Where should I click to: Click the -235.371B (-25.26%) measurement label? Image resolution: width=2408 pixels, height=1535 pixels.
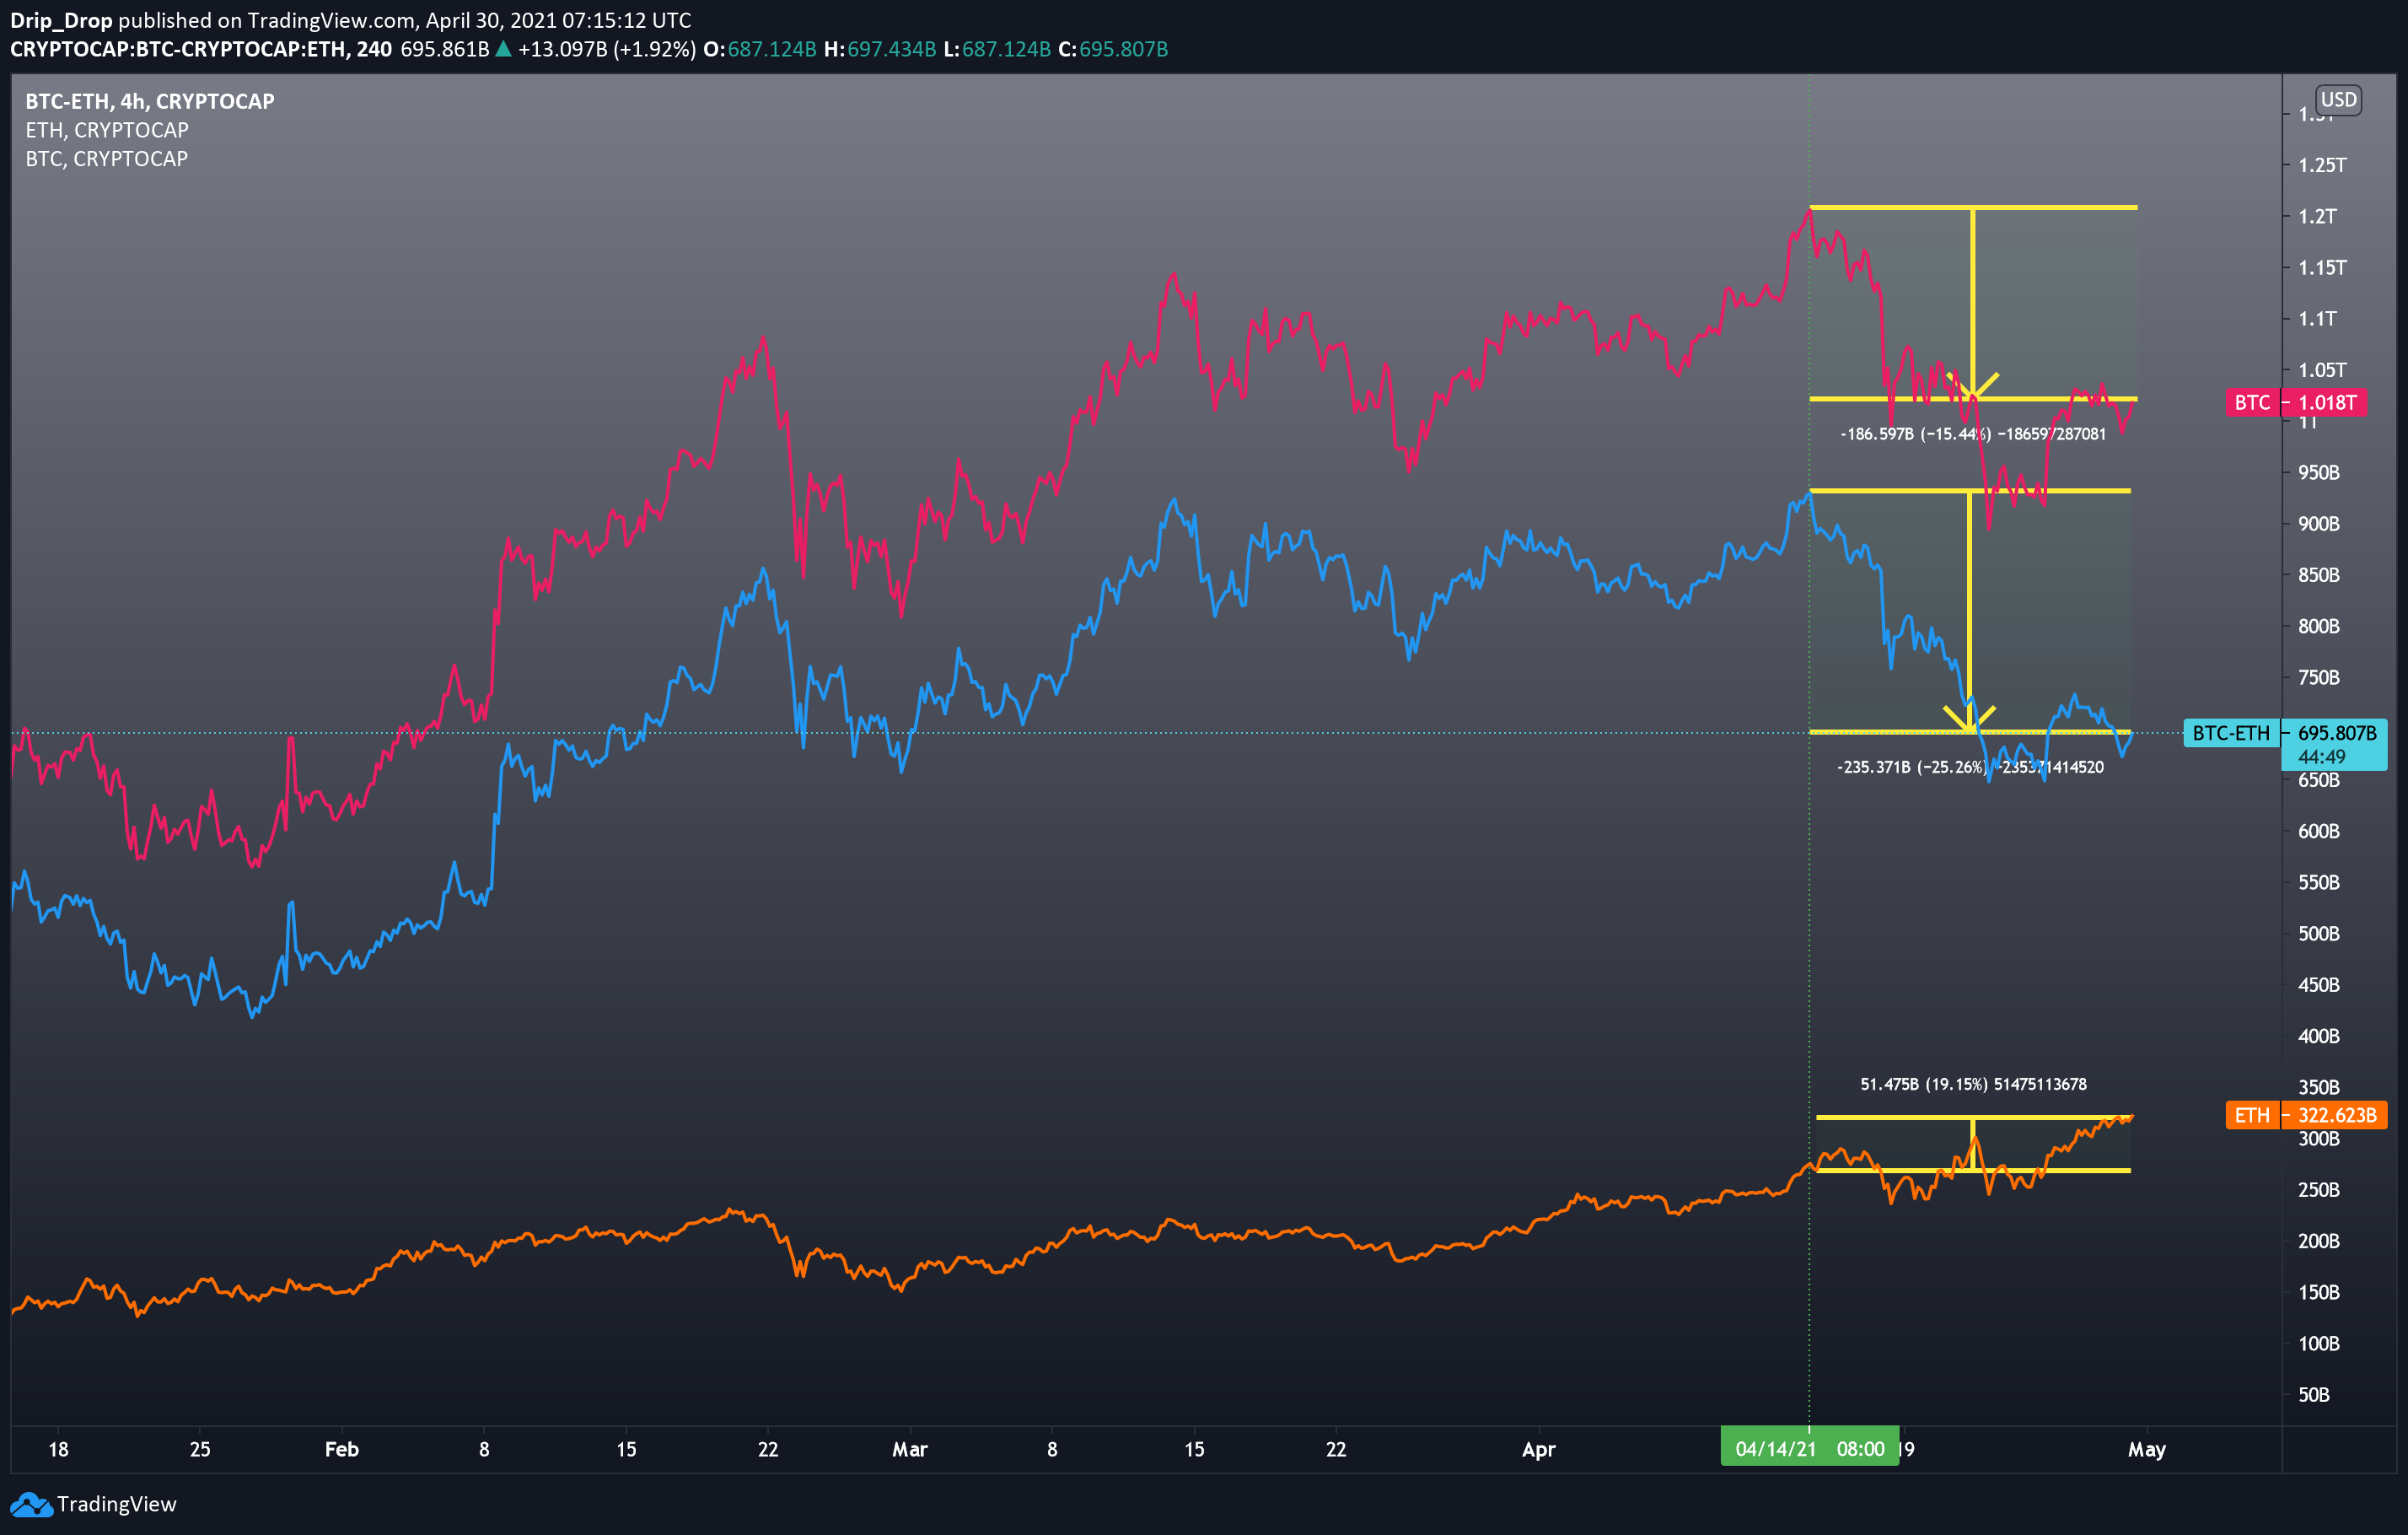pyautogui.click(x=1970, y=767)
